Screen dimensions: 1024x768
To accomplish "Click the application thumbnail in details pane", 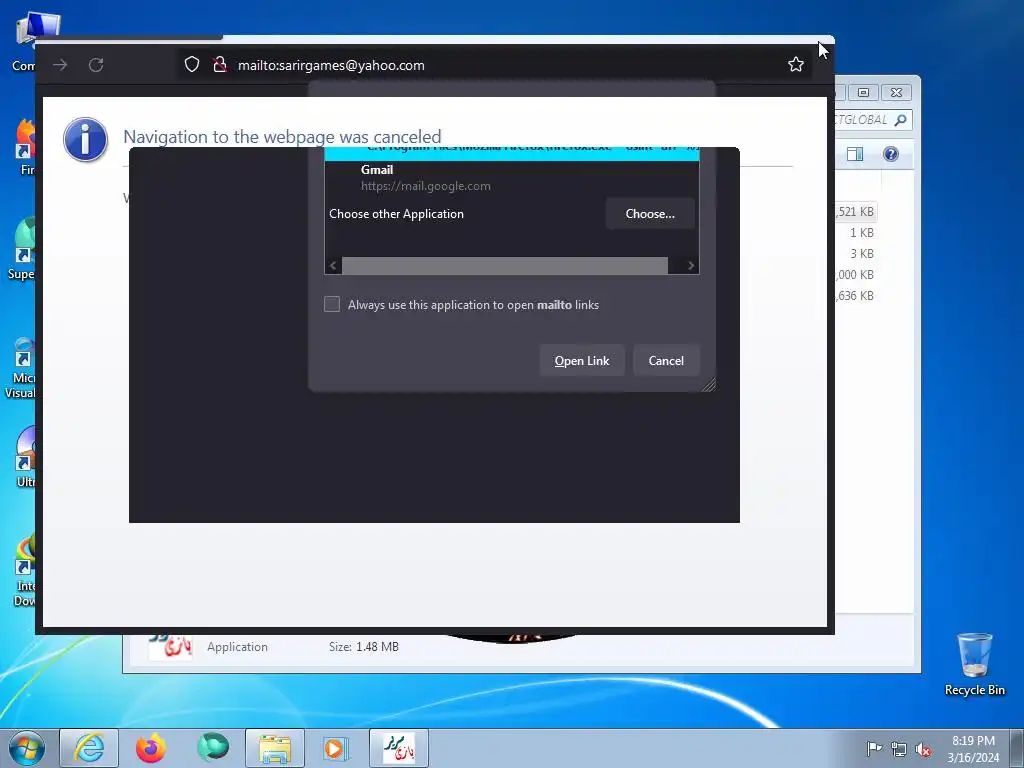I will (170, 647).
